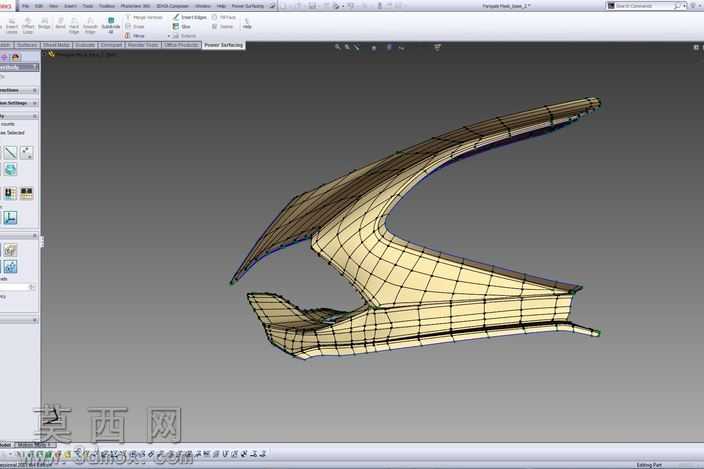704x469 pixels.
Task: Open the Power Surfacing menu
Action: click(248, 6)
